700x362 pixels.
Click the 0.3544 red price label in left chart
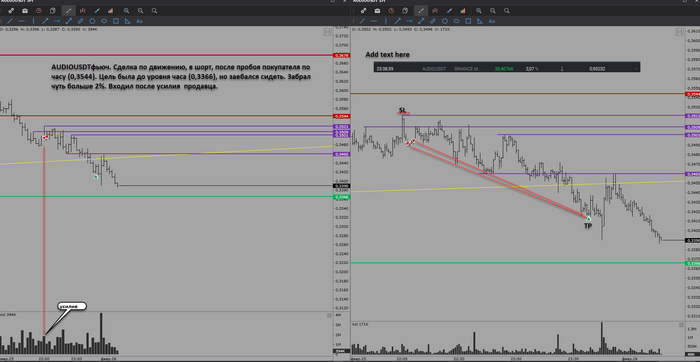point(341,116)
